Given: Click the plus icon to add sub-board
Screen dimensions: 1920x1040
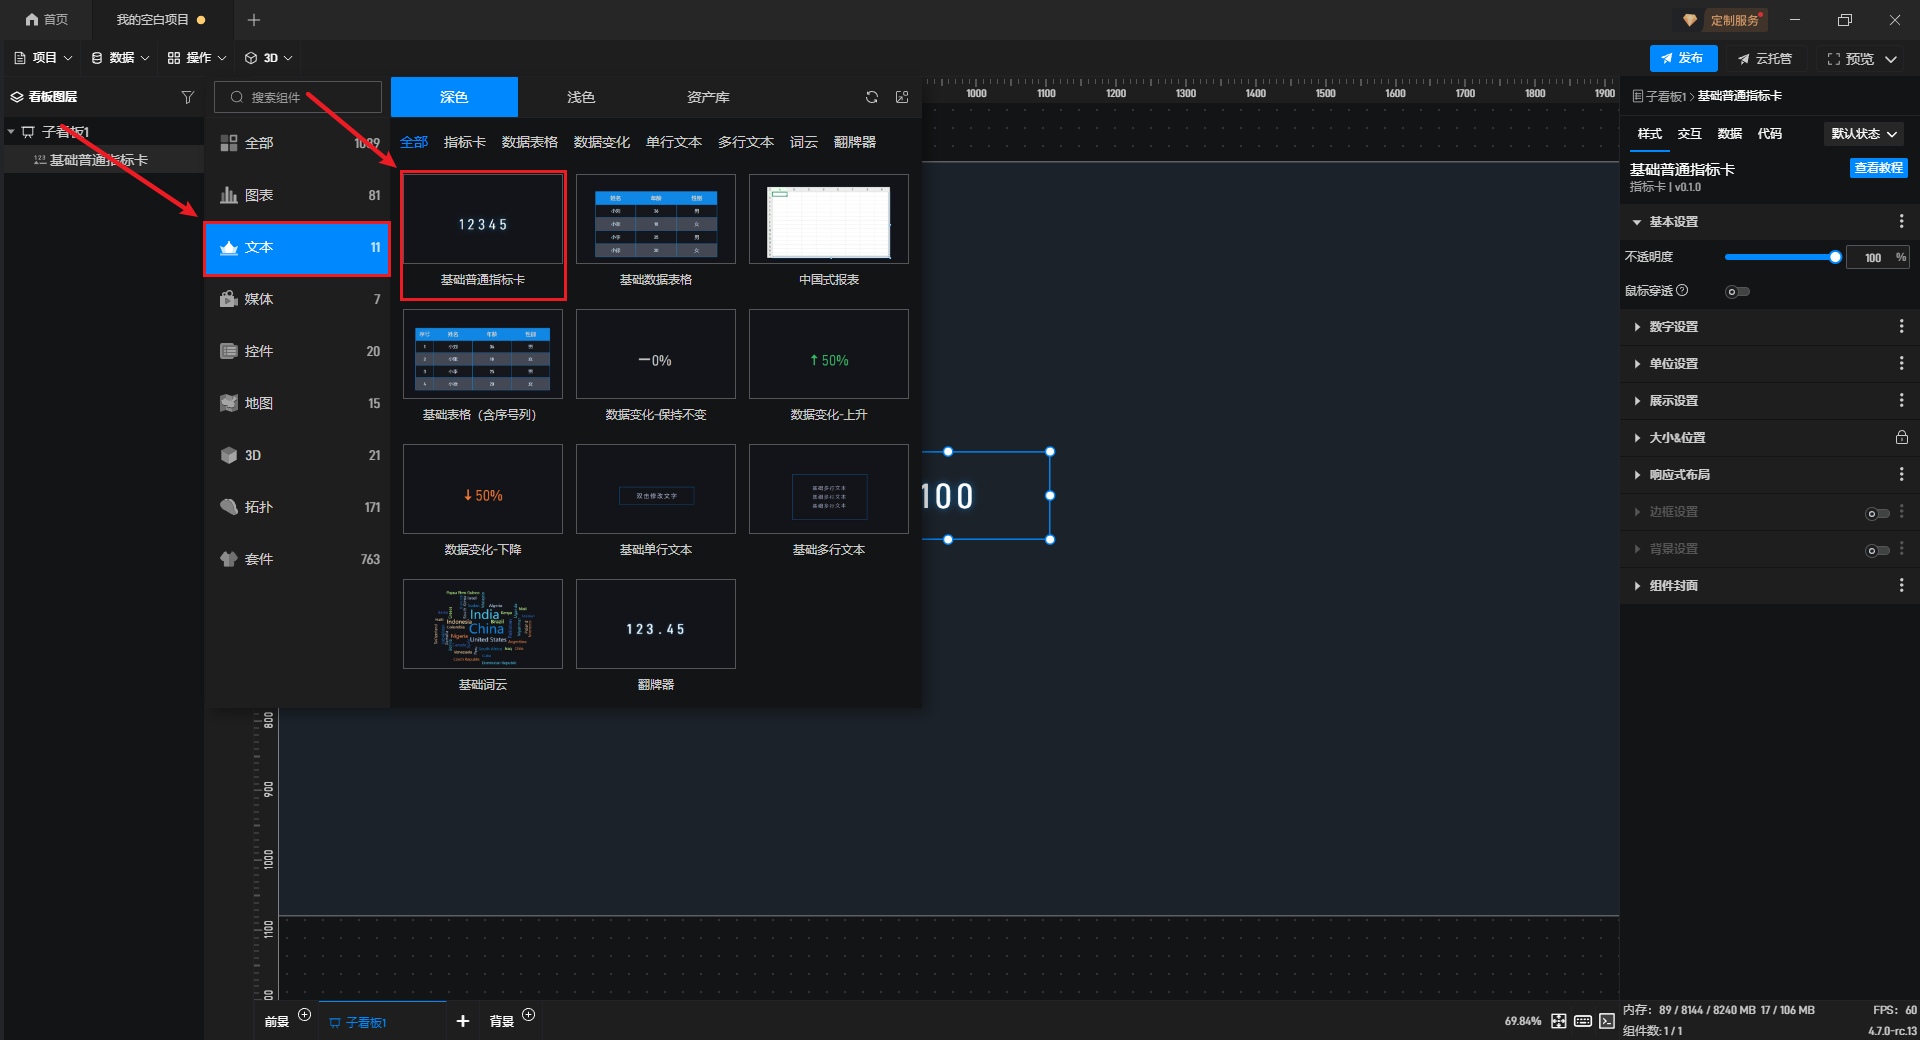Looking at the screenshot, I should tap(462, 1021).
